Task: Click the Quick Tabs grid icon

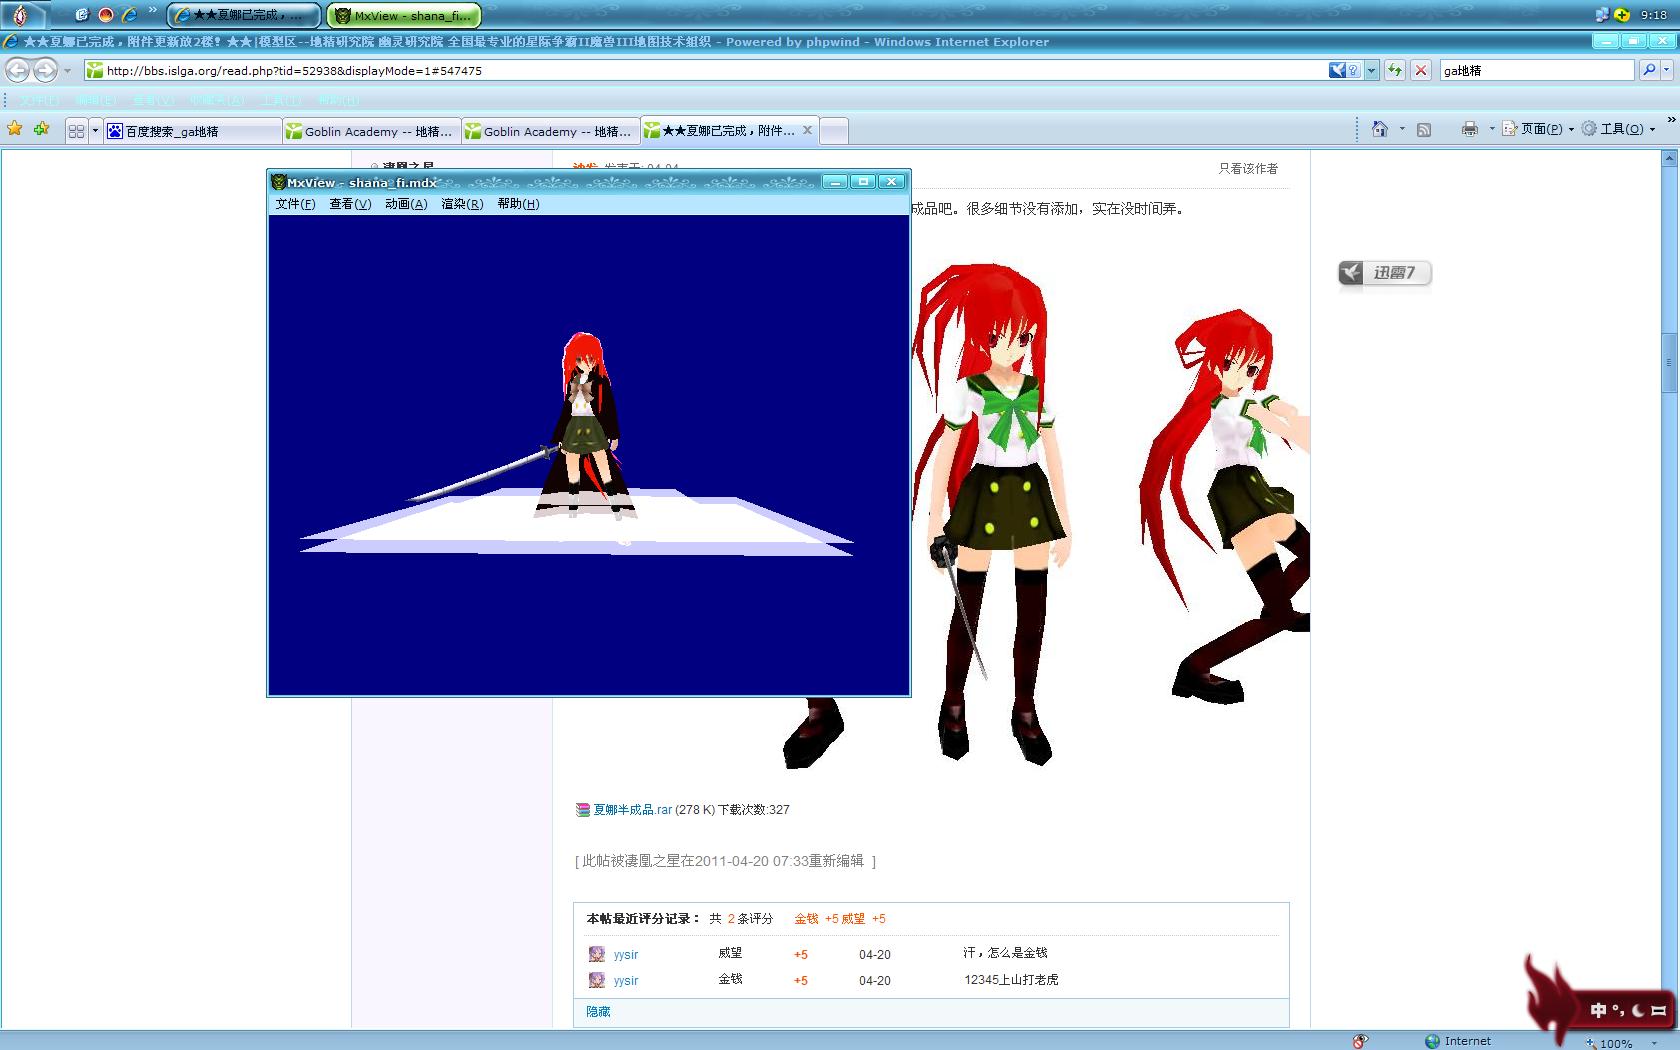Action: click(x=76, y=131)
